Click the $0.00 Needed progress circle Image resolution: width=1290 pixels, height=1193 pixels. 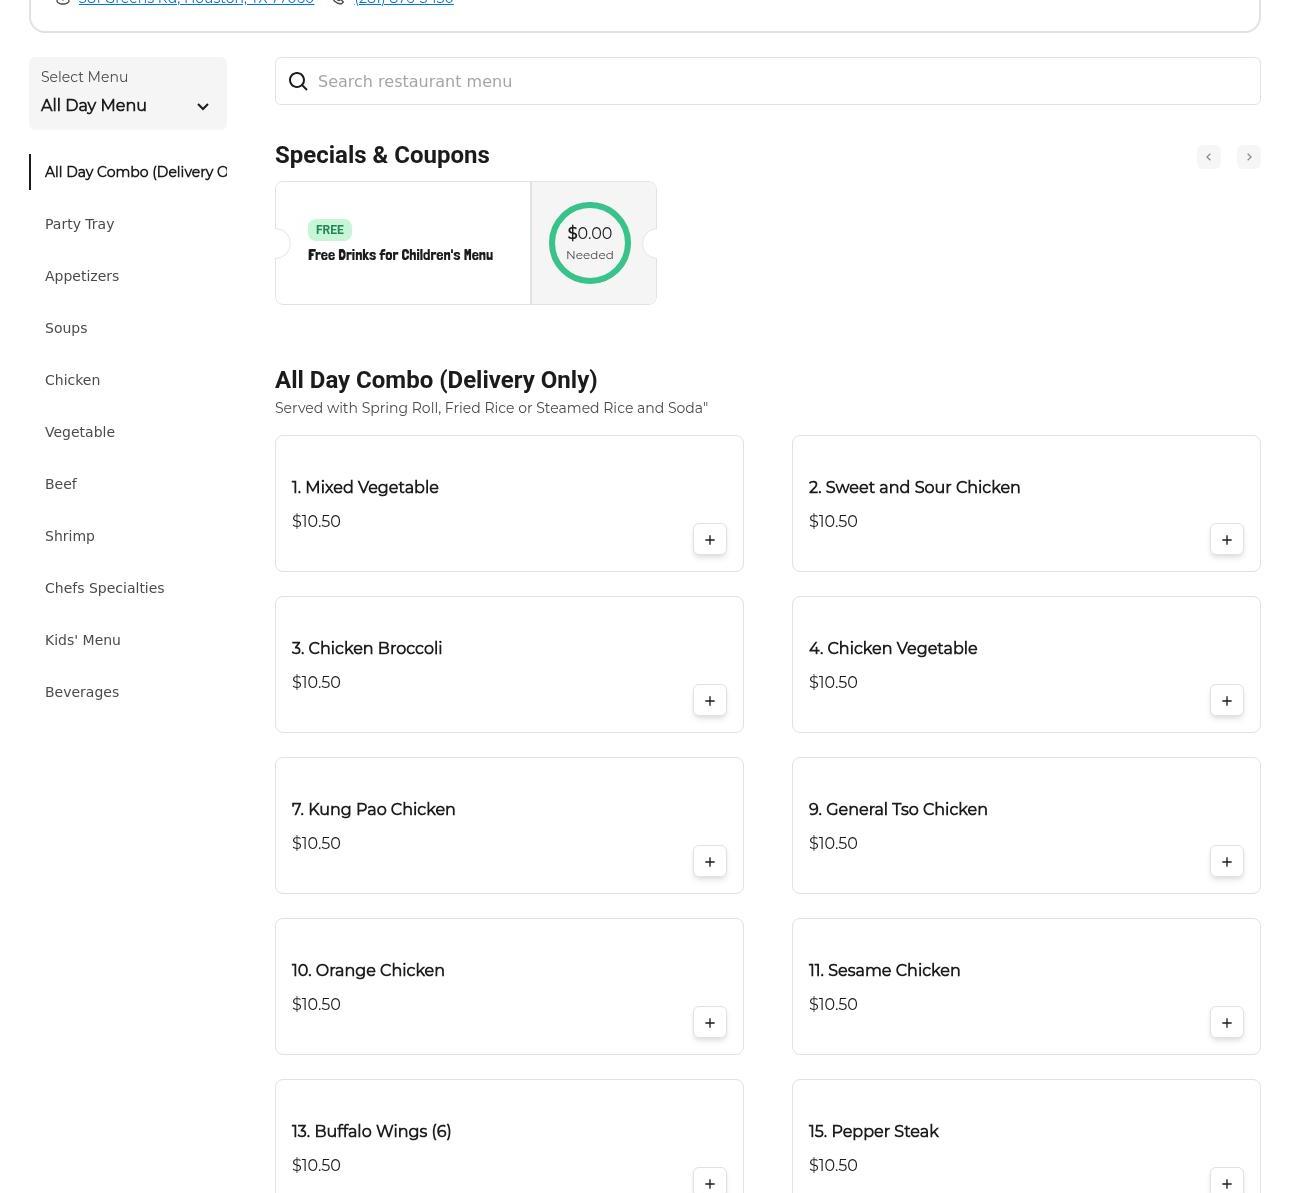click(x=590, y=243)
